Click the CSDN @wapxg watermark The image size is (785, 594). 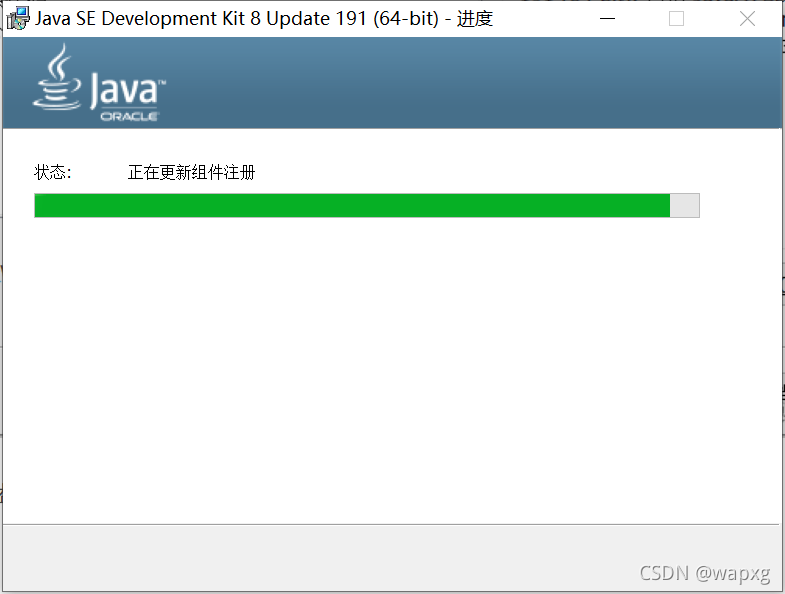click(x=705, y=573)
